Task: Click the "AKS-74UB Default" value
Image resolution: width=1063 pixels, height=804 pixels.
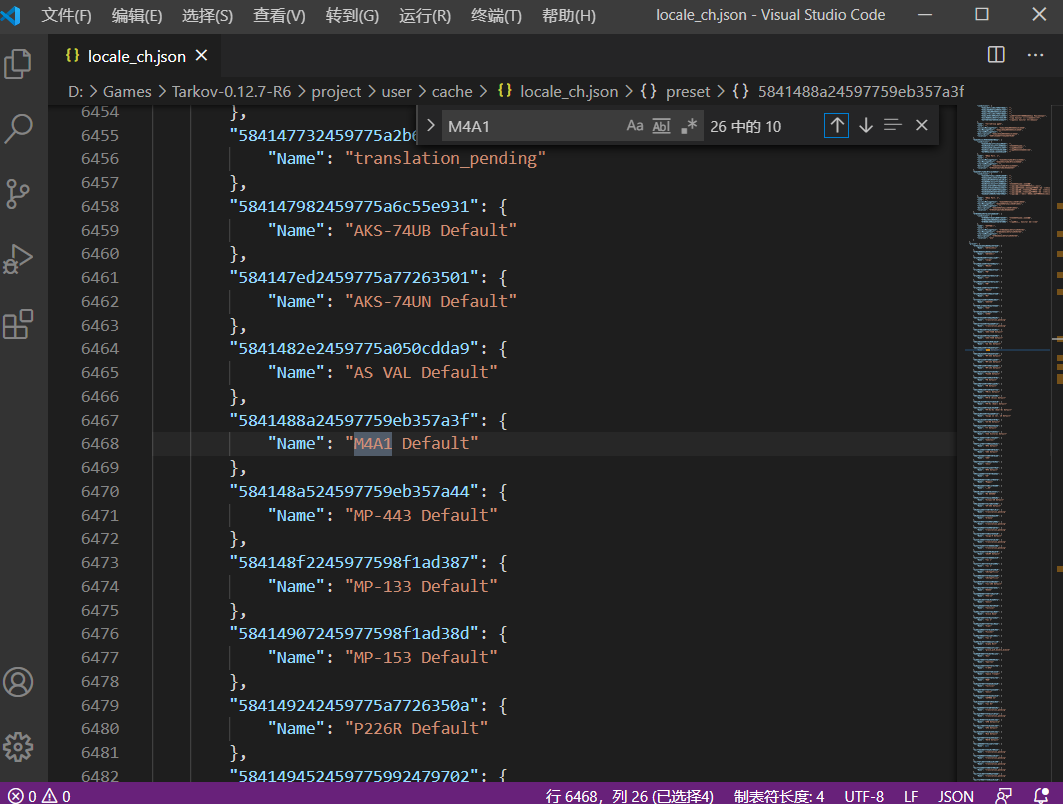Action: click(x=431, y=230)
